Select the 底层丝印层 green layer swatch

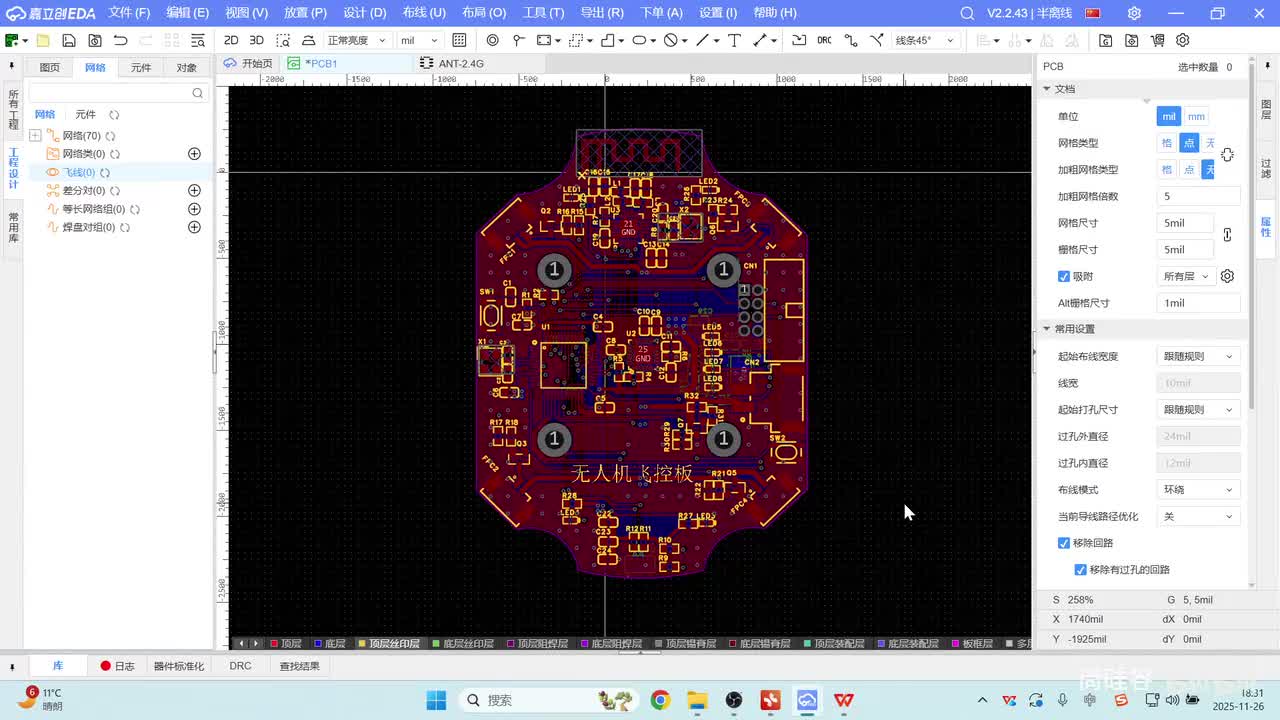pyautogui.click(x=436, y=644)
